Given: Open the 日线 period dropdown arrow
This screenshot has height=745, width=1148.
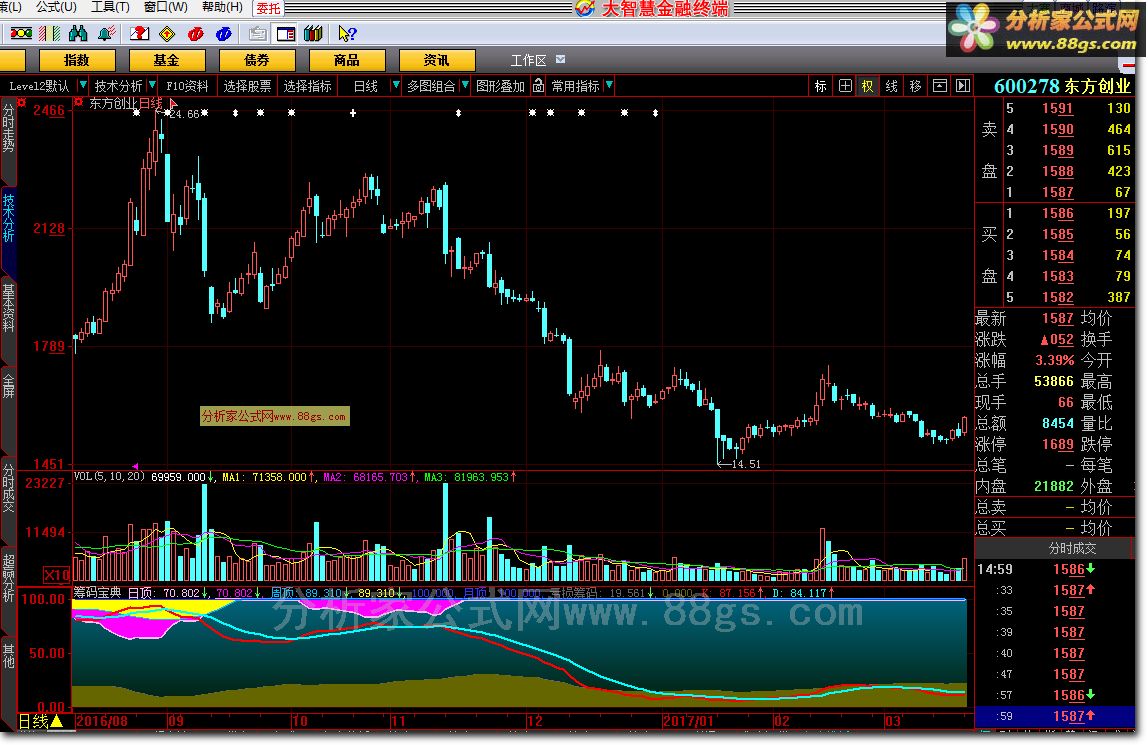Looking at the screenshot, I should coord(396,86).
